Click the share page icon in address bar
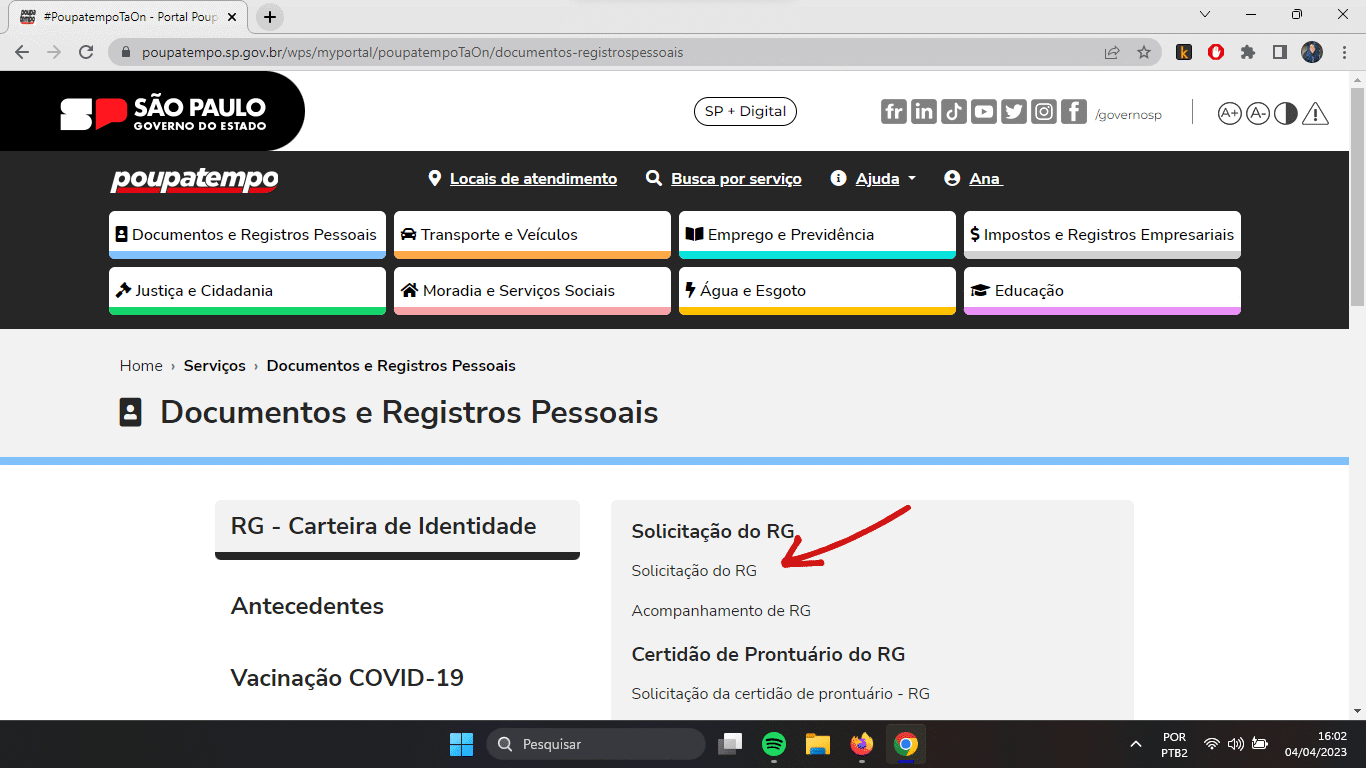This screenshot has height=768, width=1366. (1112, 52)
